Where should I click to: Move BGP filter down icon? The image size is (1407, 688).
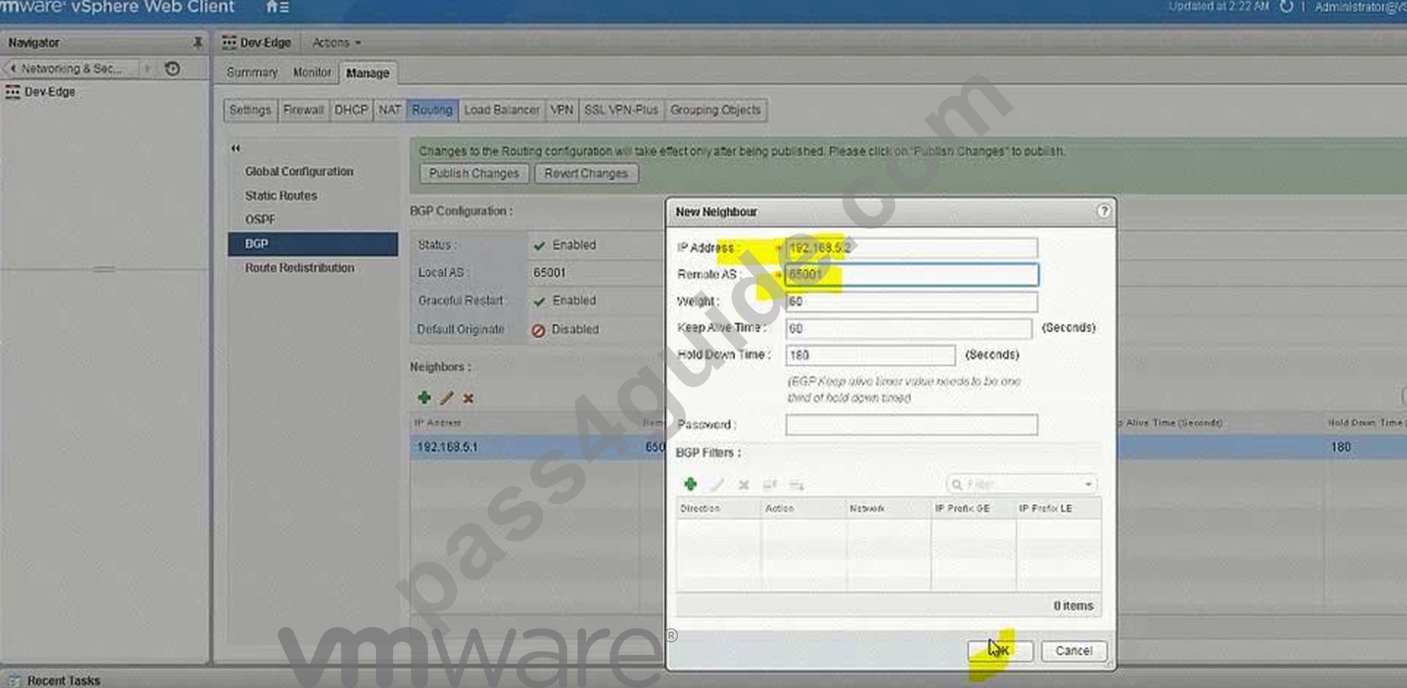point(796,484)
